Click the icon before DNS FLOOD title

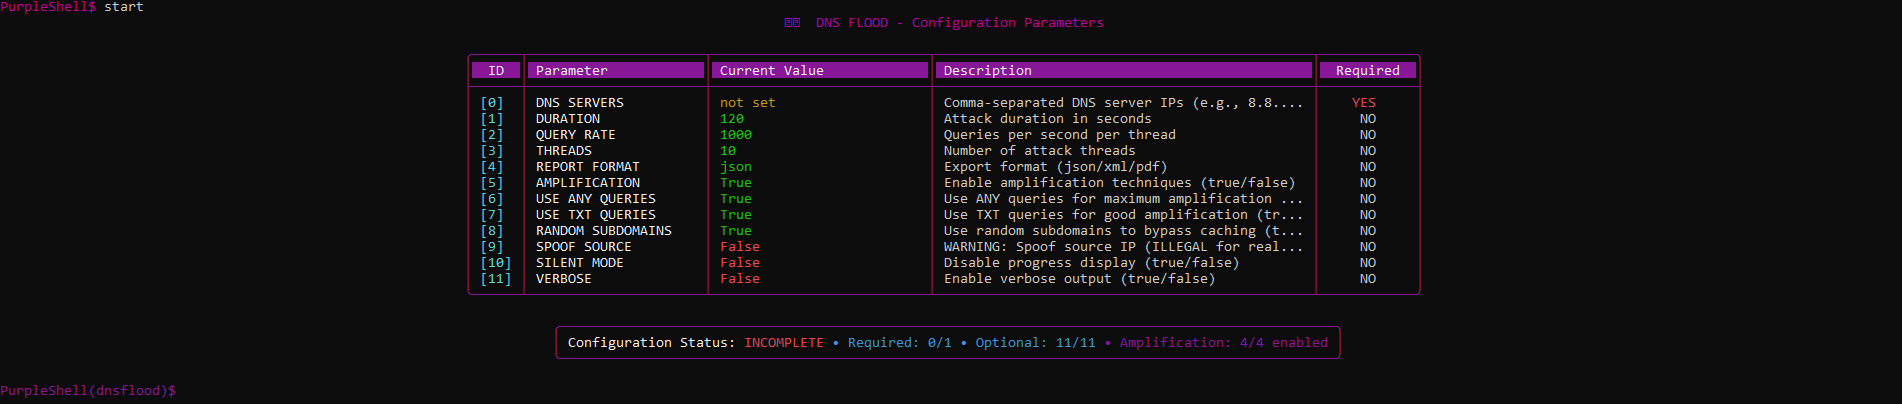click(792, 23)
